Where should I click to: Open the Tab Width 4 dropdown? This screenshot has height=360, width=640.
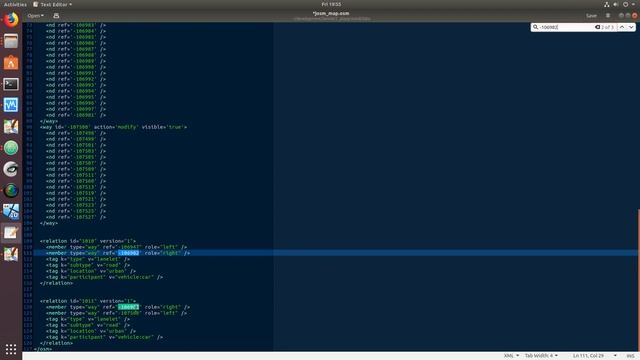click(x=541, y=356)
